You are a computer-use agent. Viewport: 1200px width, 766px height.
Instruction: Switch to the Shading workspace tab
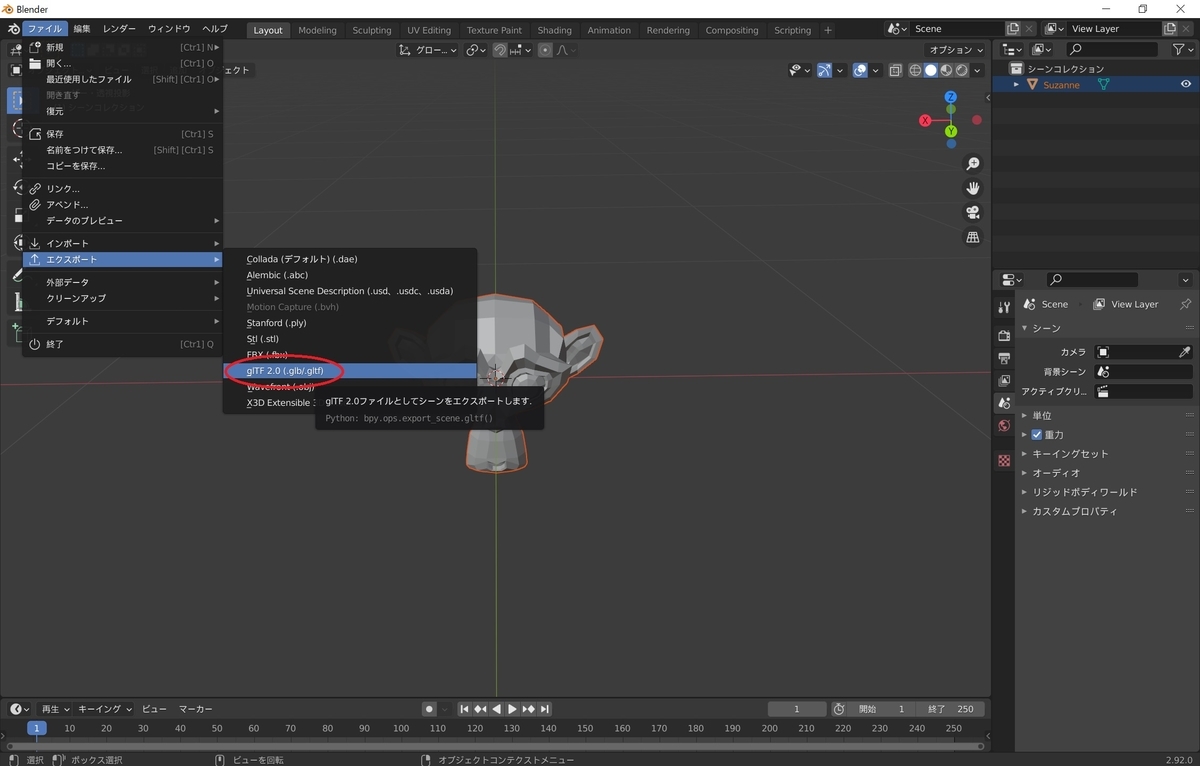click(x=554, y=30)
